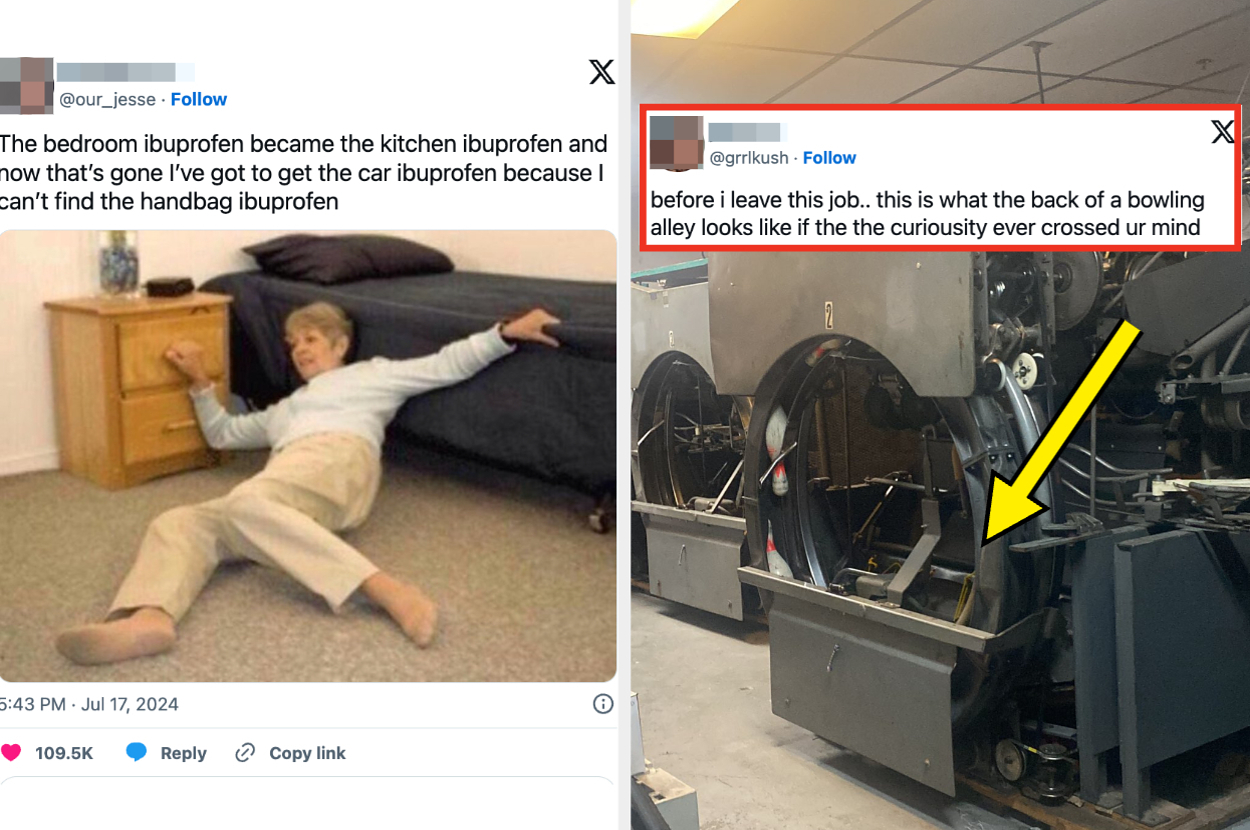Open the @our_jesse profile handle

point(104,99)
